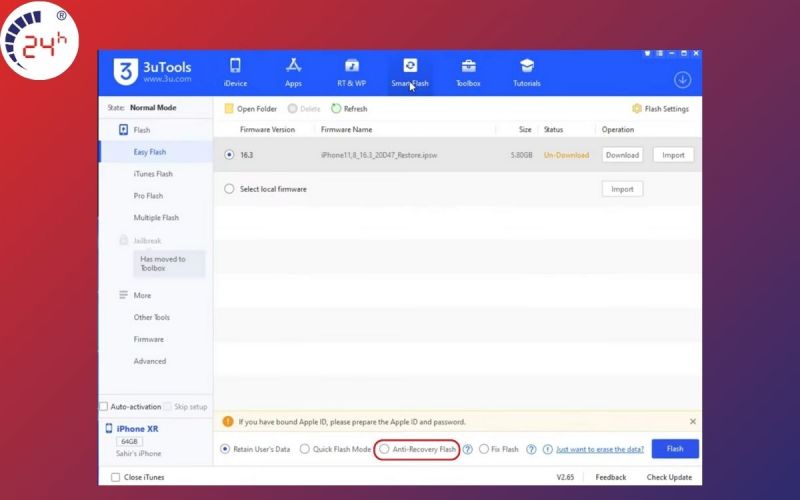Click Open Folder in toolbar

[251, 109]
